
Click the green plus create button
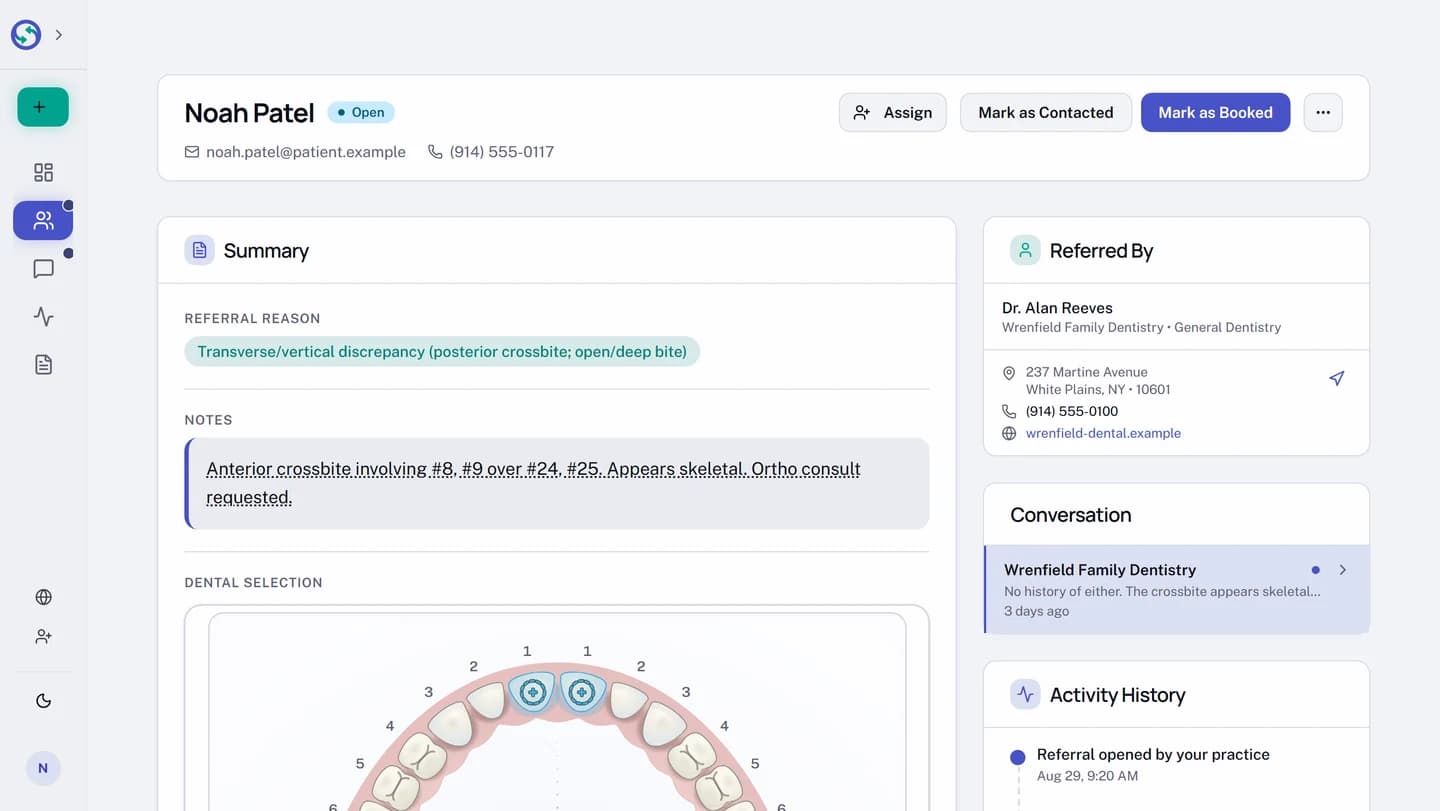(43, 107)
